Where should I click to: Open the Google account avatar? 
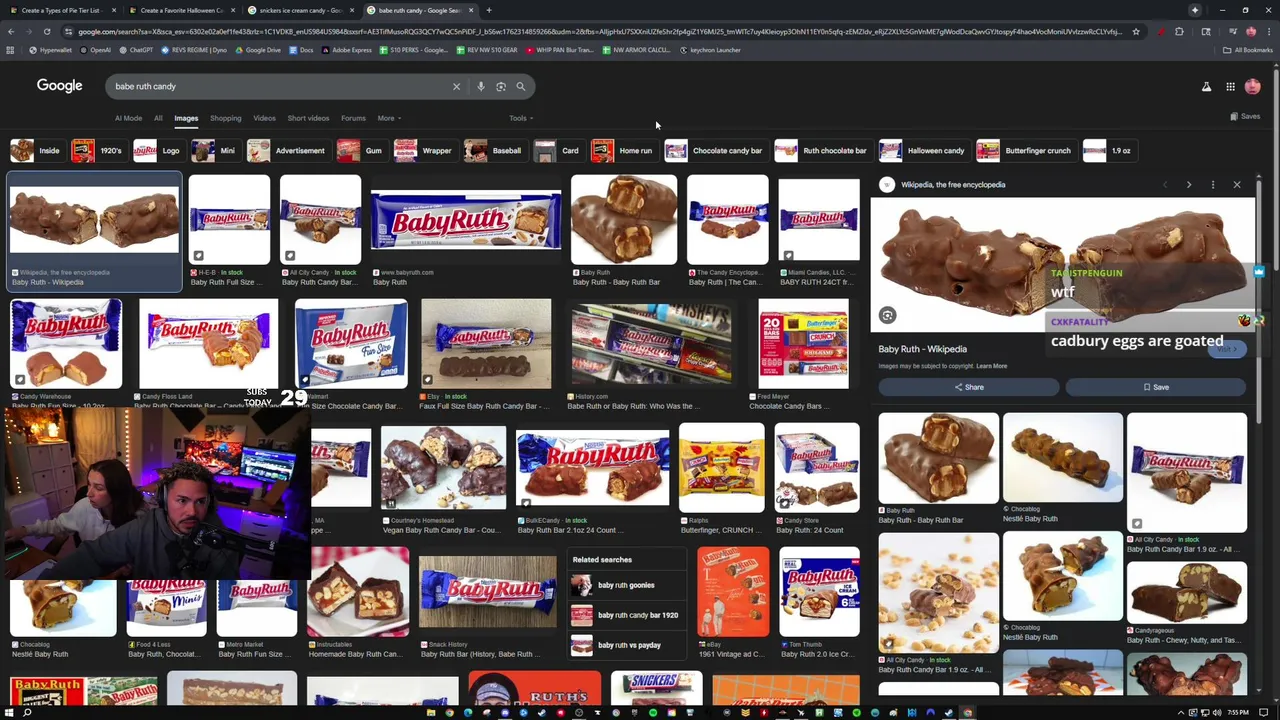point(1252,87)
